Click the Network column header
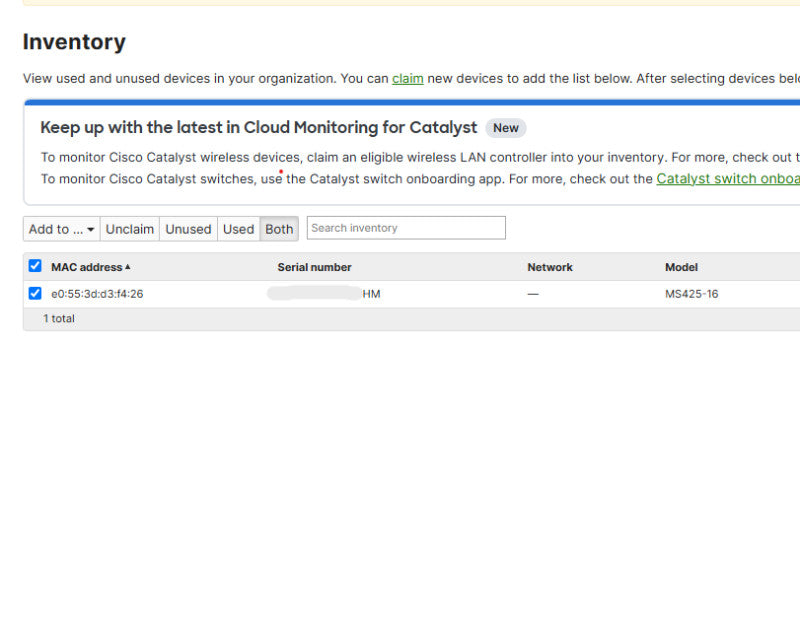The height and width of the screenshot is (619, 800). pos(550,267)
